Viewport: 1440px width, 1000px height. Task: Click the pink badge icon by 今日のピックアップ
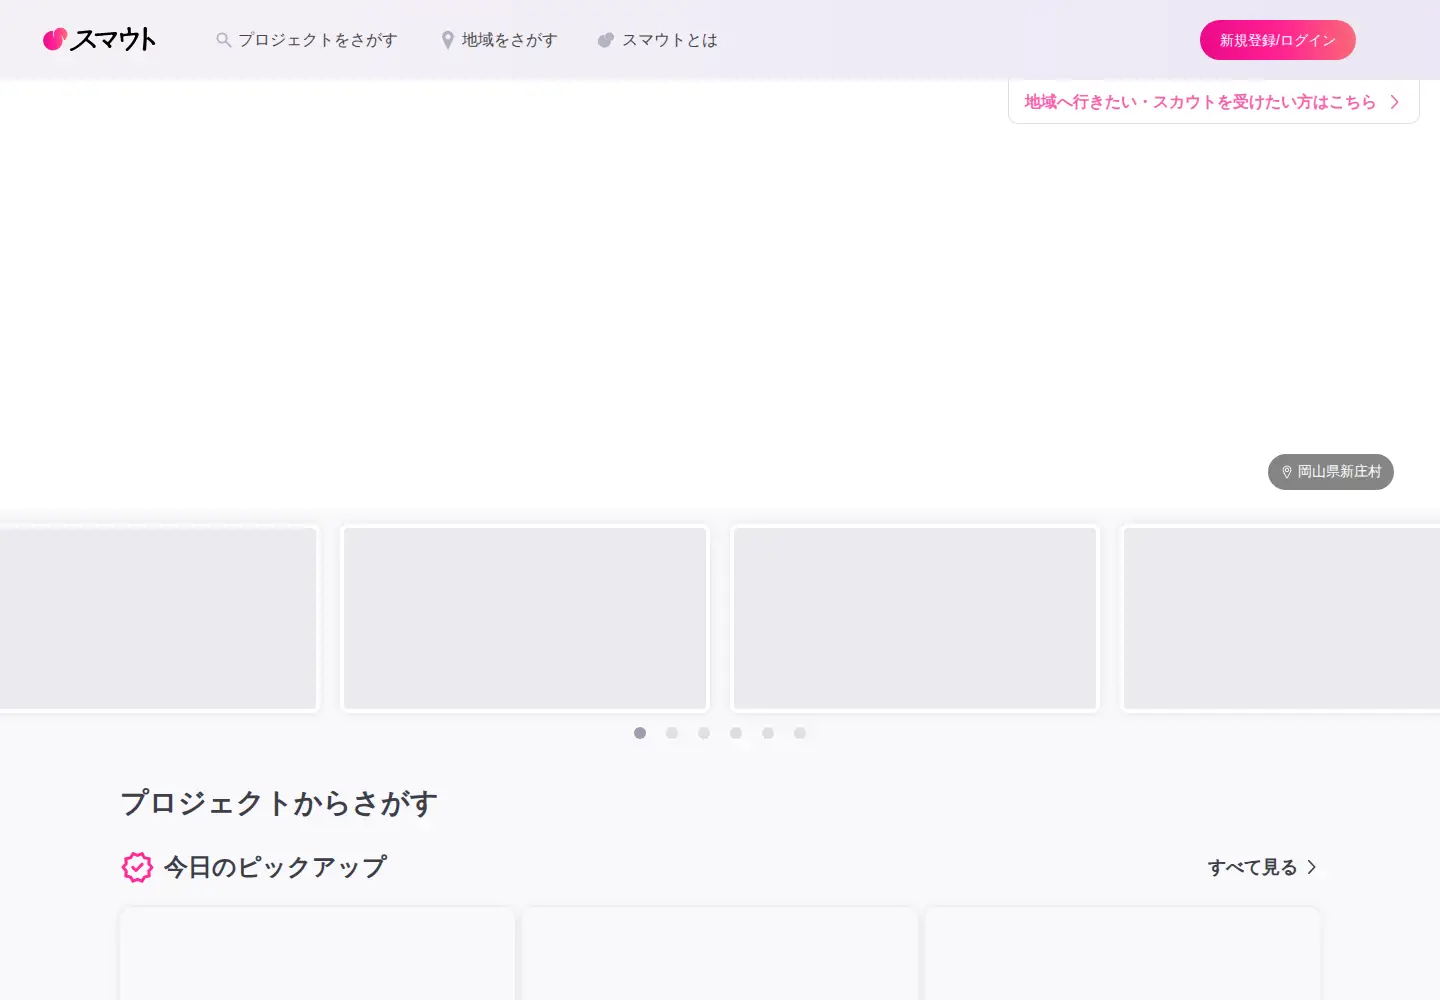click(137, 867)
